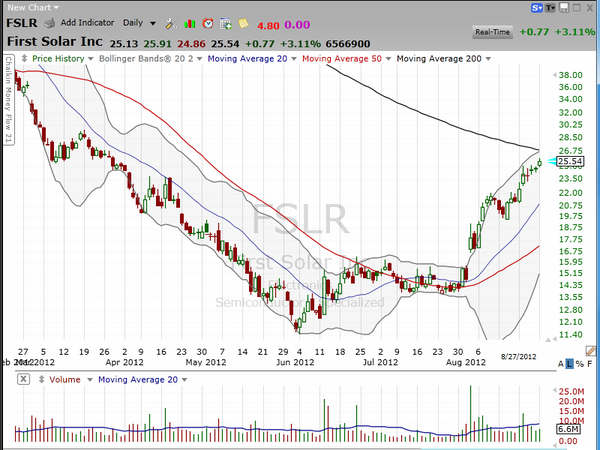Select arithmetic scaling A
The image size is (600, 450).
561,364
